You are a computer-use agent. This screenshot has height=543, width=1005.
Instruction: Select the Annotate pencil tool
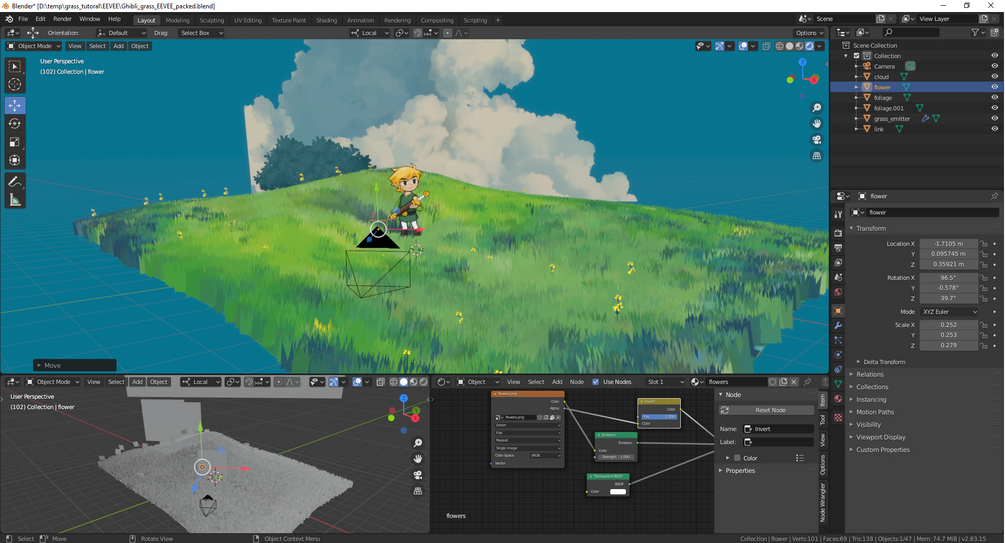[14, 182]
